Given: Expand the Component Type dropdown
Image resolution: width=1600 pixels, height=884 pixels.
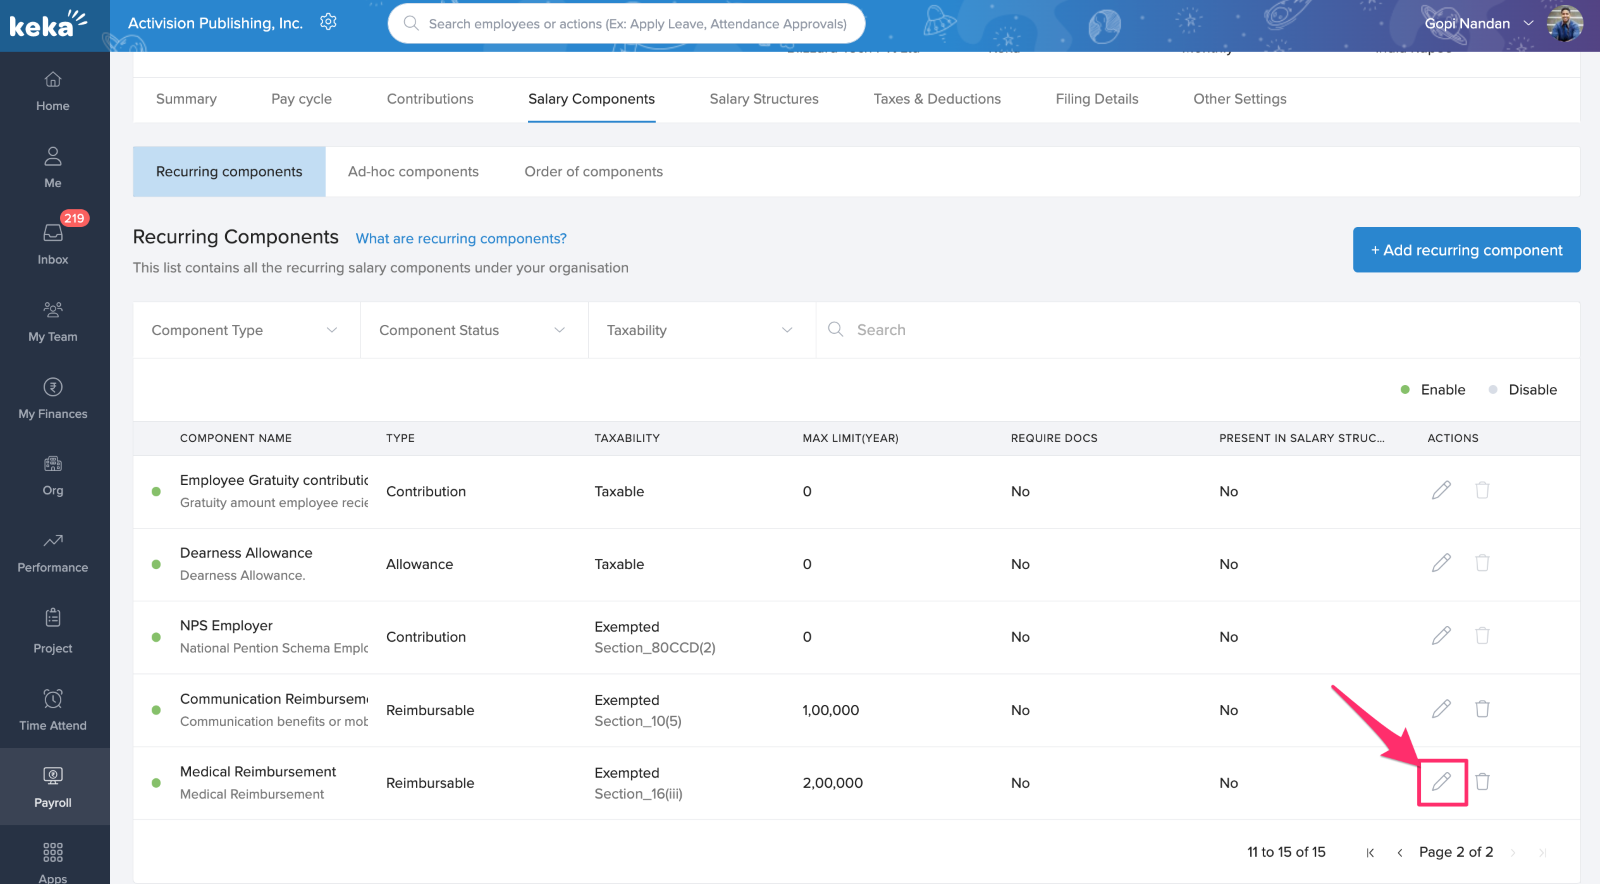Looking at the screenshot, I should click(245, 330).
